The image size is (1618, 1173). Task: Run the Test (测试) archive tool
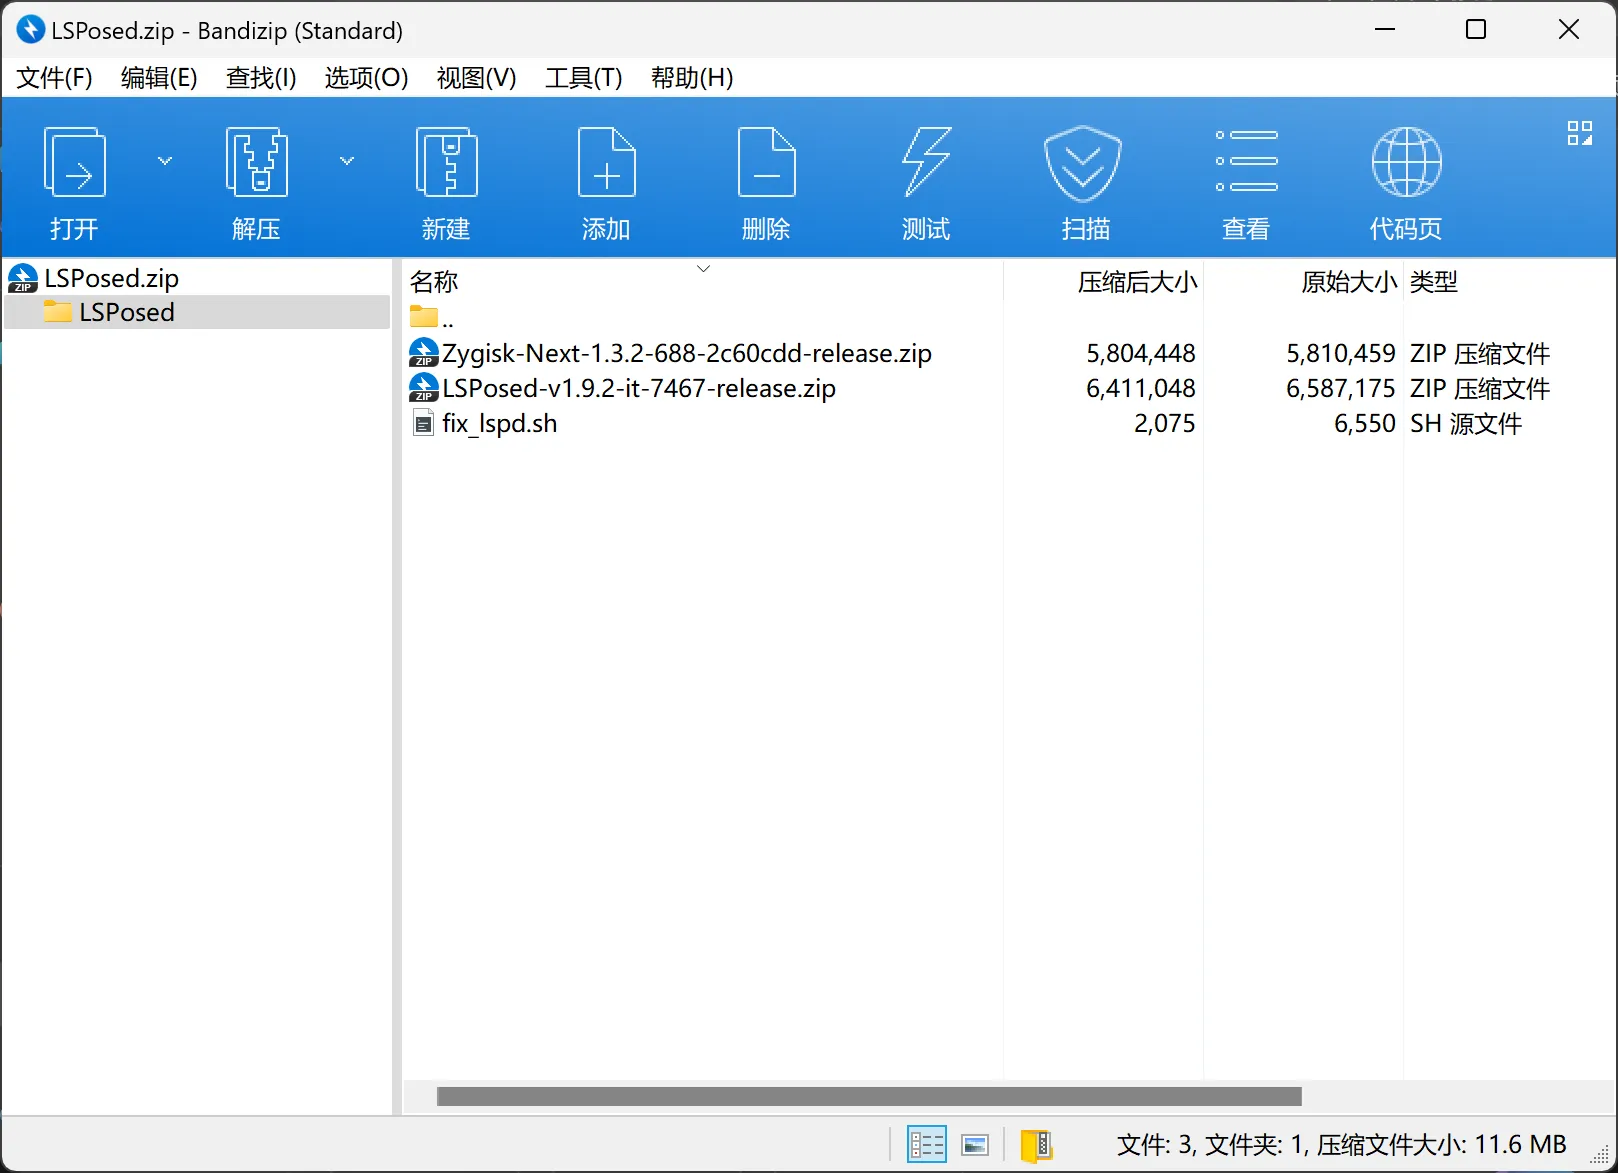tap(926, 163)
